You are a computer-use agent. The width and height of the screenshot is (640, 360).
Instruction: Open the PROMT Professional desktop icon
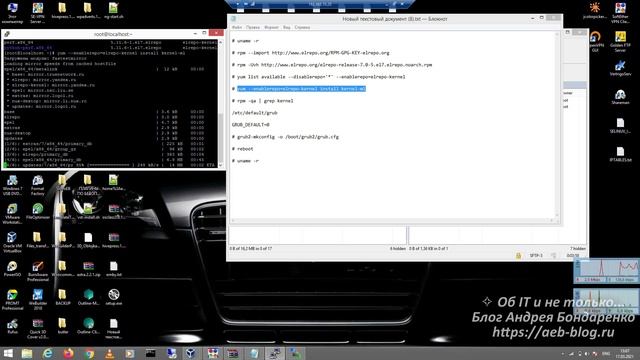click(x=12, y=300)
